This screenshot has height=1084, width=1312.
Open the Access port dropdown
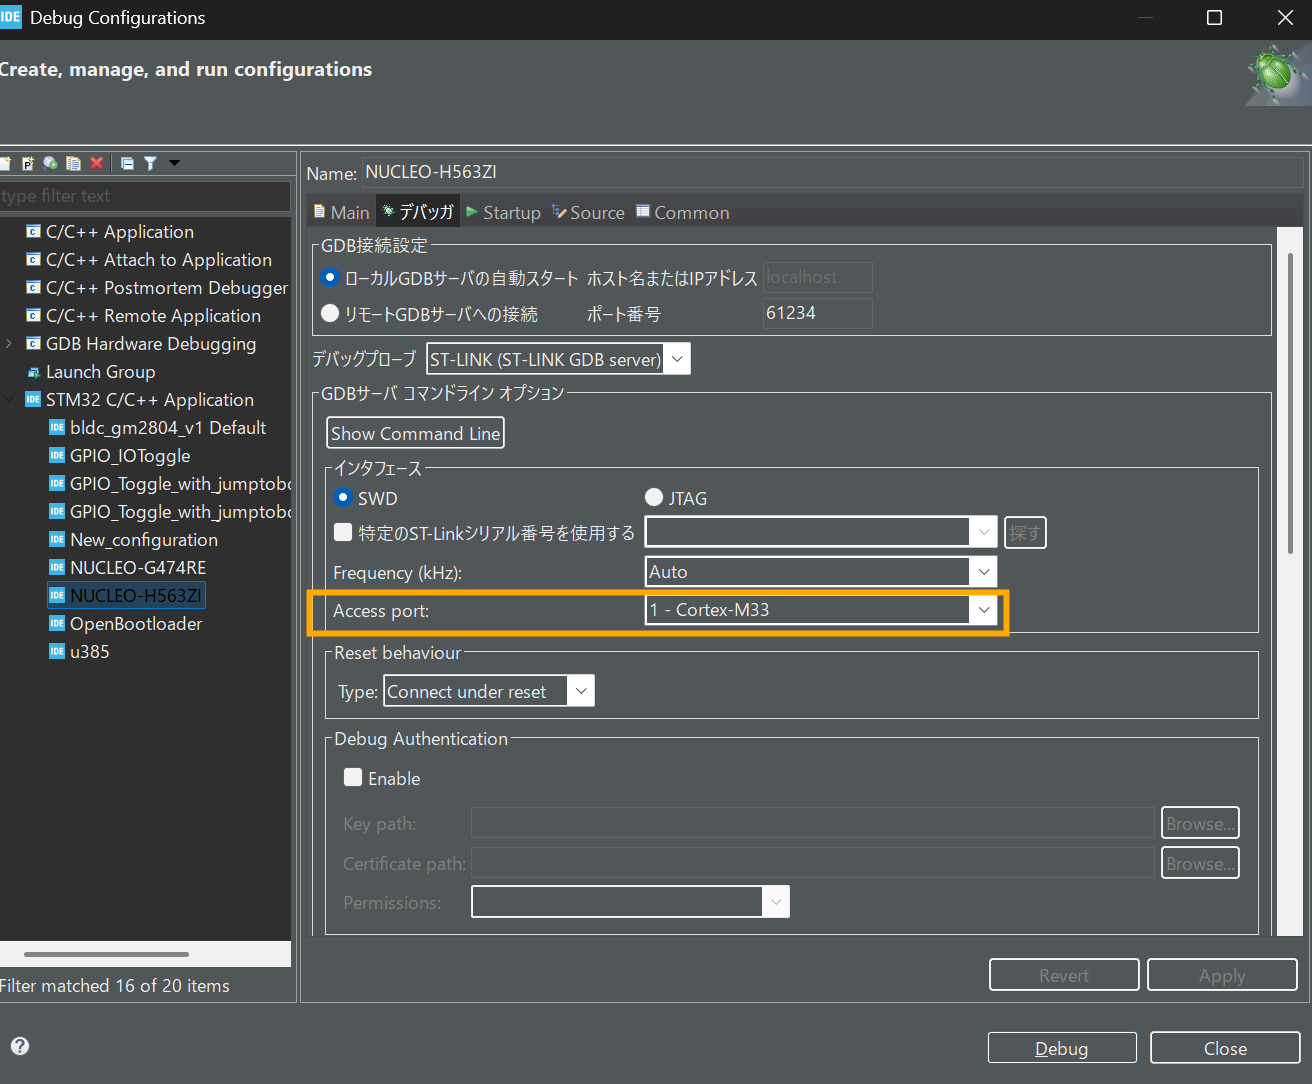pos(983,610)
